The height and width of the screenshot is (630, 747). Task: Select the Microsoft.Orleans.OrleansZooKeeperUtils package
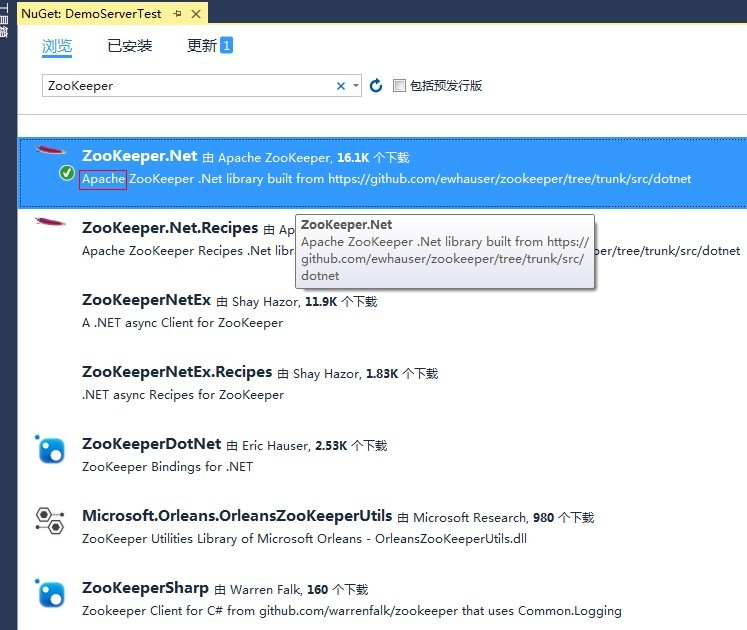pyautogui.click(x=237, y=516)
